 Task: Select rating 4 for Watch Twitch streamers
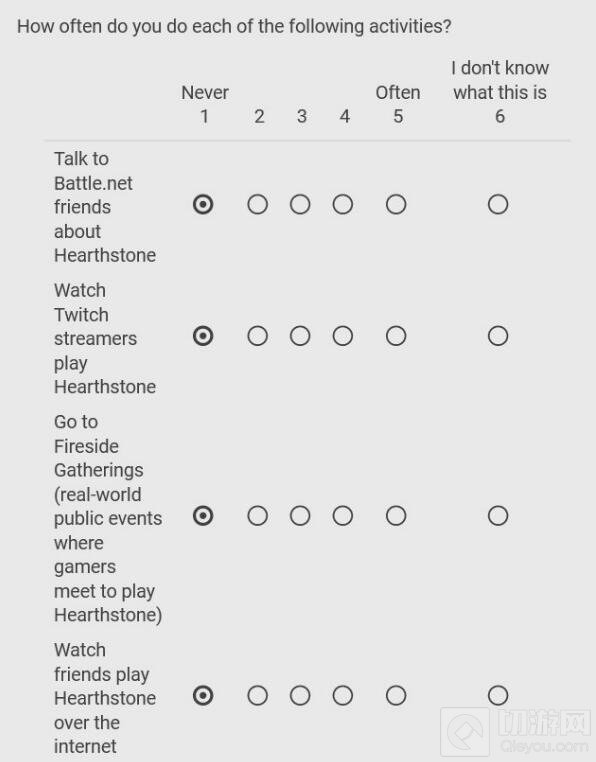343,336
